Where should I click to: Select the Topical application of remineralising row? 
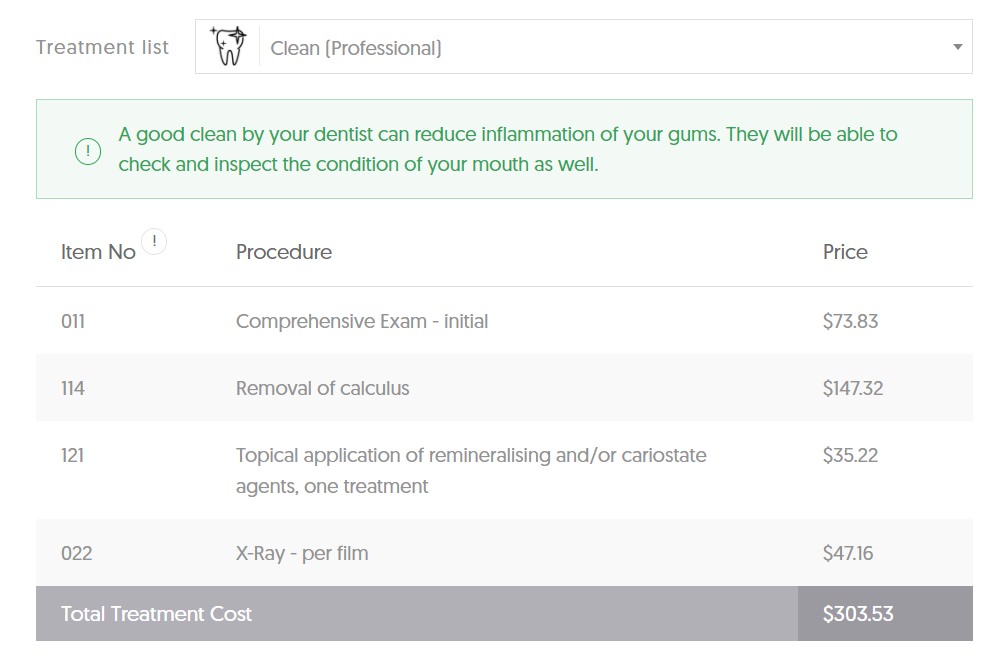504,470
